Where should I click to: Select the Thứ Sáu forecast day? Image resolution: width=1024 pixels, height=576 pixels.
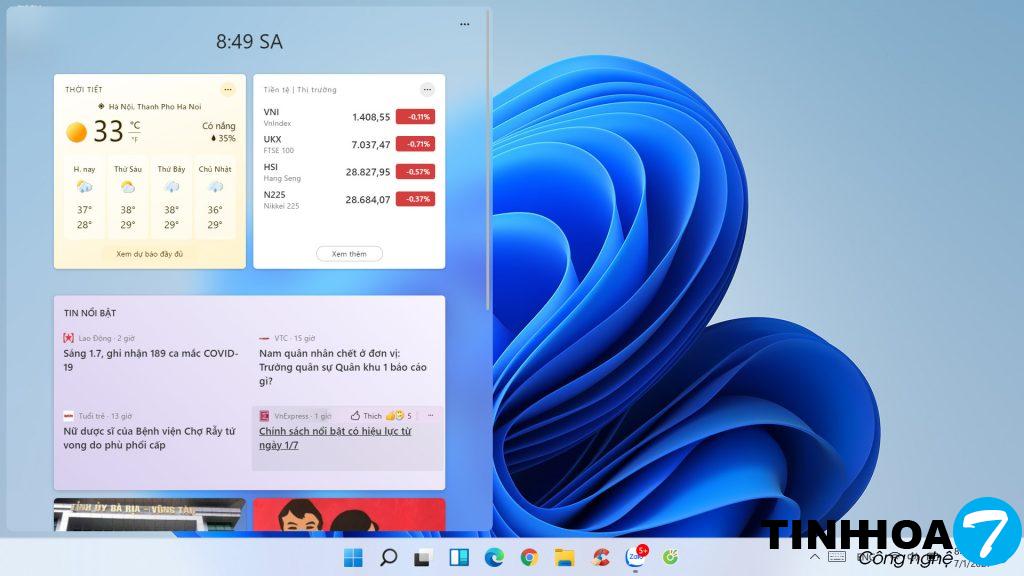point(128,197)
